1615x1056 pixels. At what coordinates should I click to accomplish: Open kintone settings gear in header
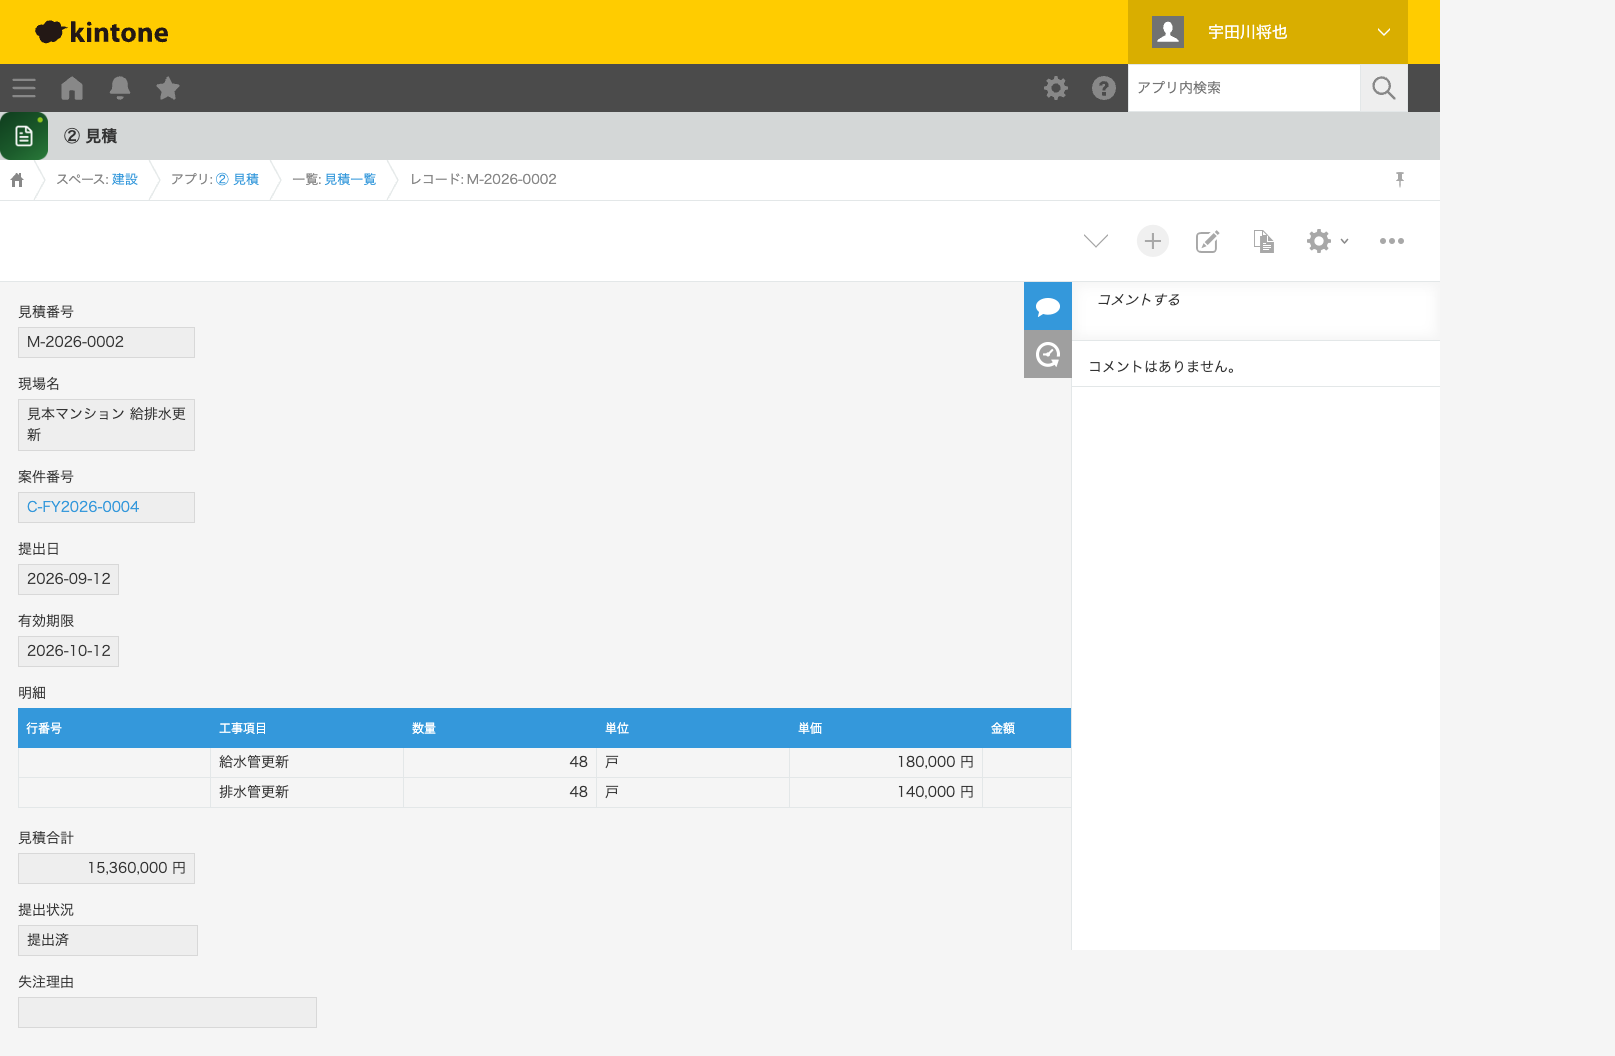(1056, 88)
